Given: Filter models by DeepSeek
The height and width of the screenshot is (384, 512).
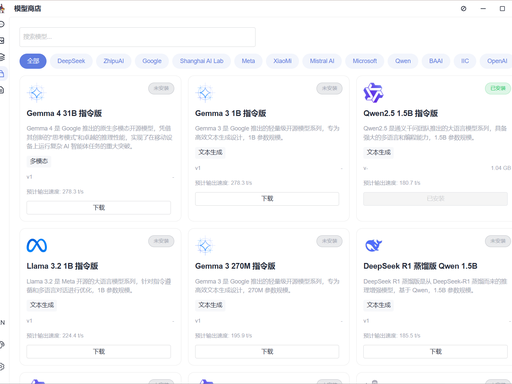Looking at the screenshot, I should pyautogui.click(x=71, y=61).
